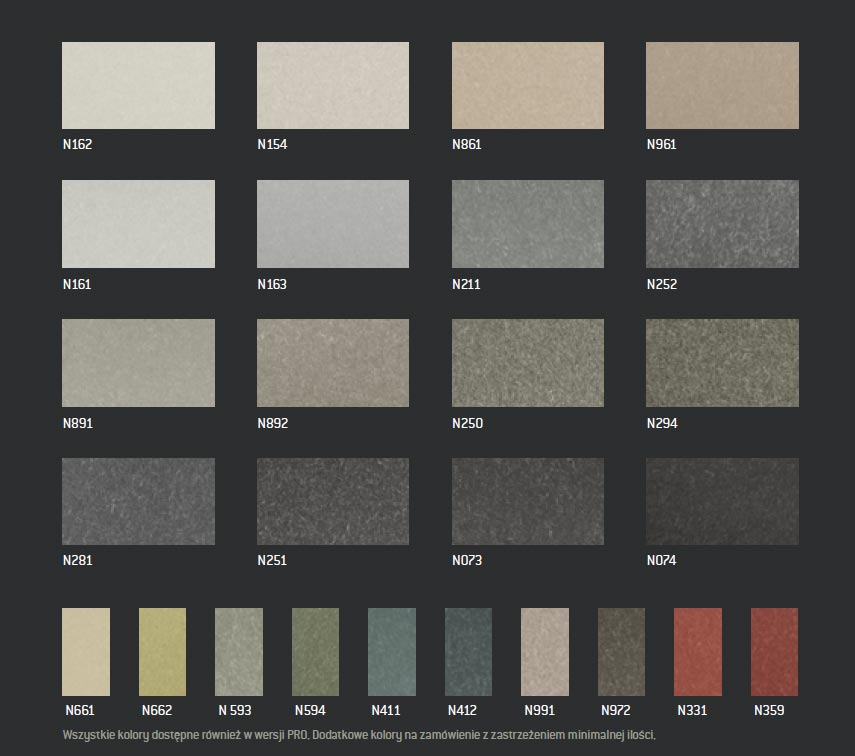The image size is (855, 756).
Task: Click the small N662 yellow-green swatch
Action: click(x=162, y=652)
